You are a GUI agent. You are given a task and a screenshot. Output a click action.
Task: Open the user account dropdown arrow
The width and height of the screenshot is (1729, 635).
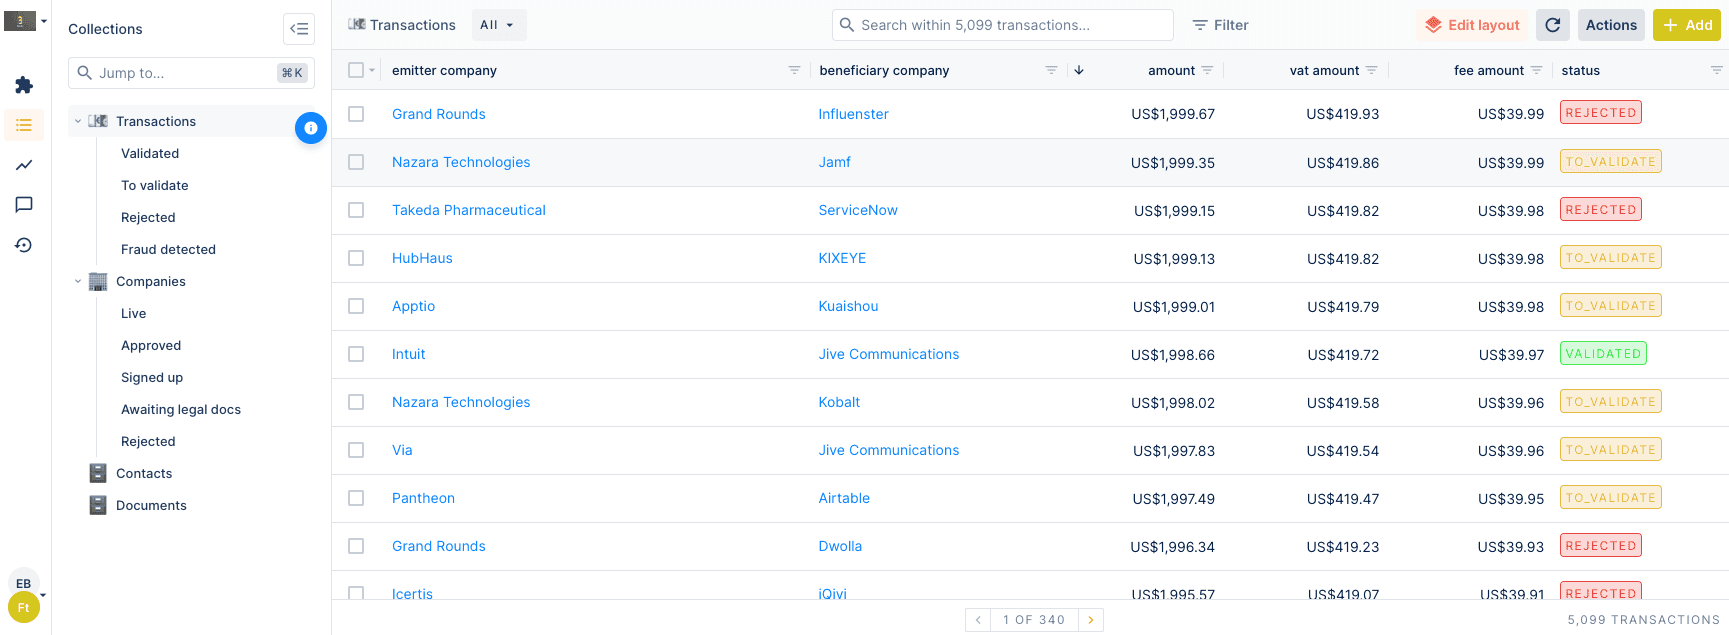43,595
